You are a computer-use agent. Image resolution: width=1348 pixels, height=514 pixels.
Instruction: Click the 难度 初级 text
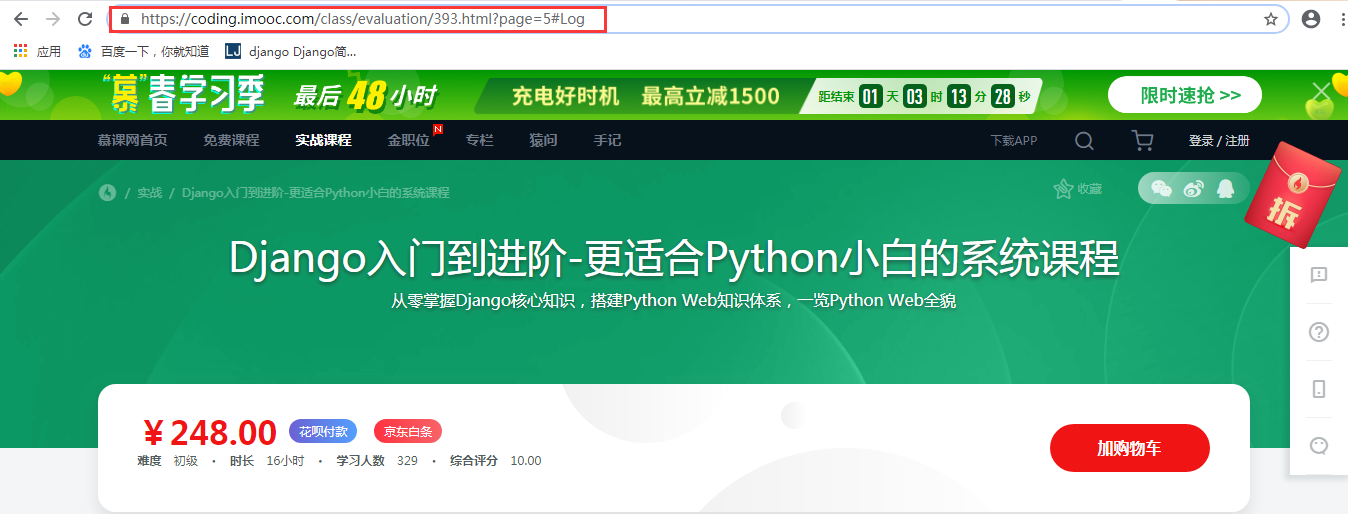[x=168, y=461]
